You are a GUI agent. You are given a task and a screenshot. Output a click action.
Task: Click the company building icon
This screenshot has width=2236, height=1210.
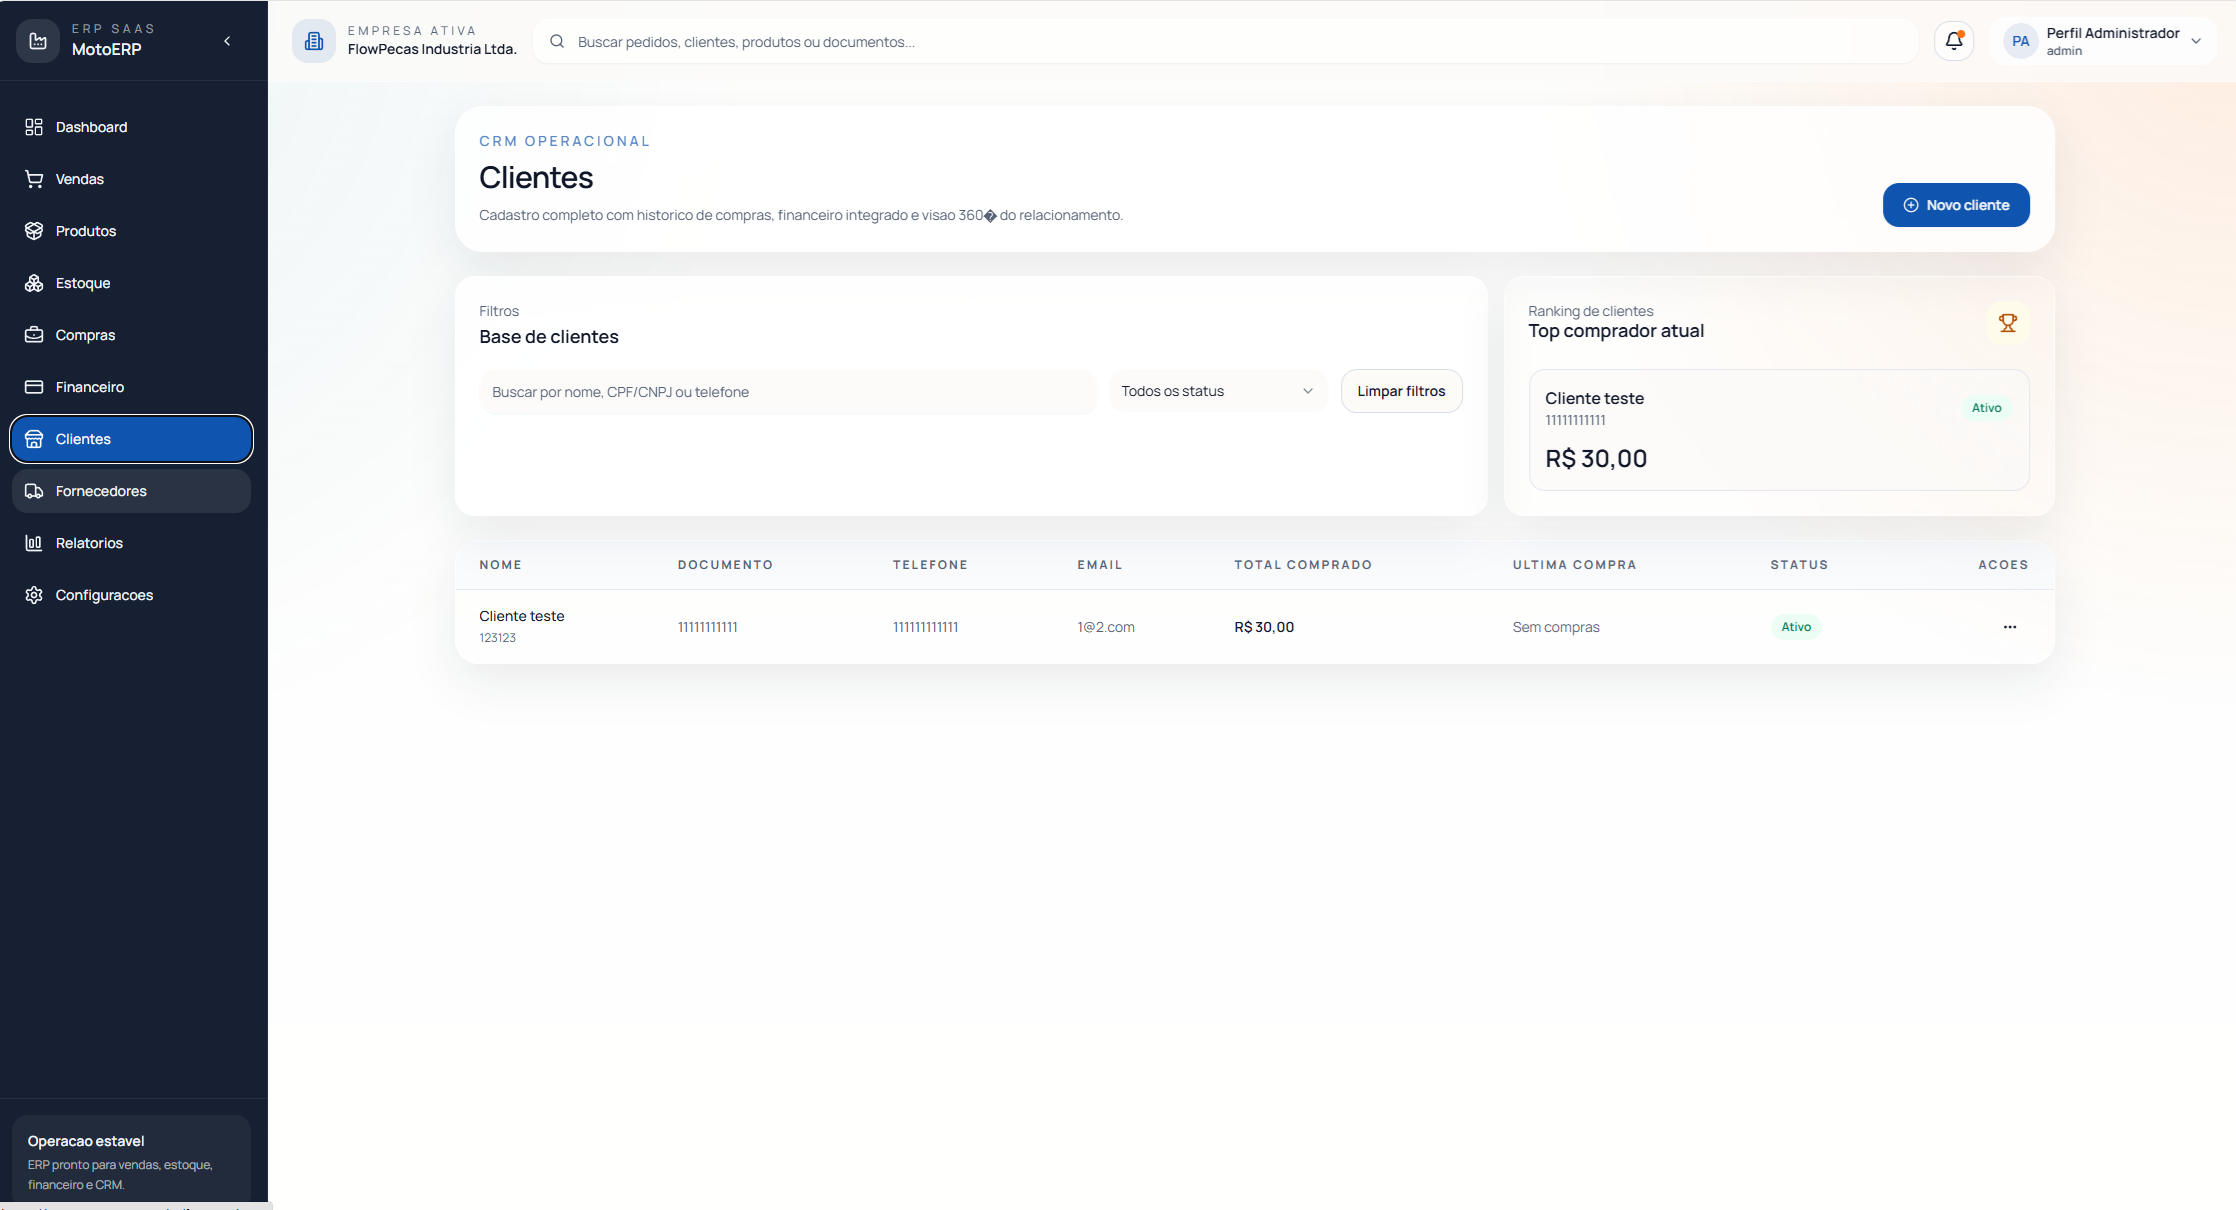[314, 41]
